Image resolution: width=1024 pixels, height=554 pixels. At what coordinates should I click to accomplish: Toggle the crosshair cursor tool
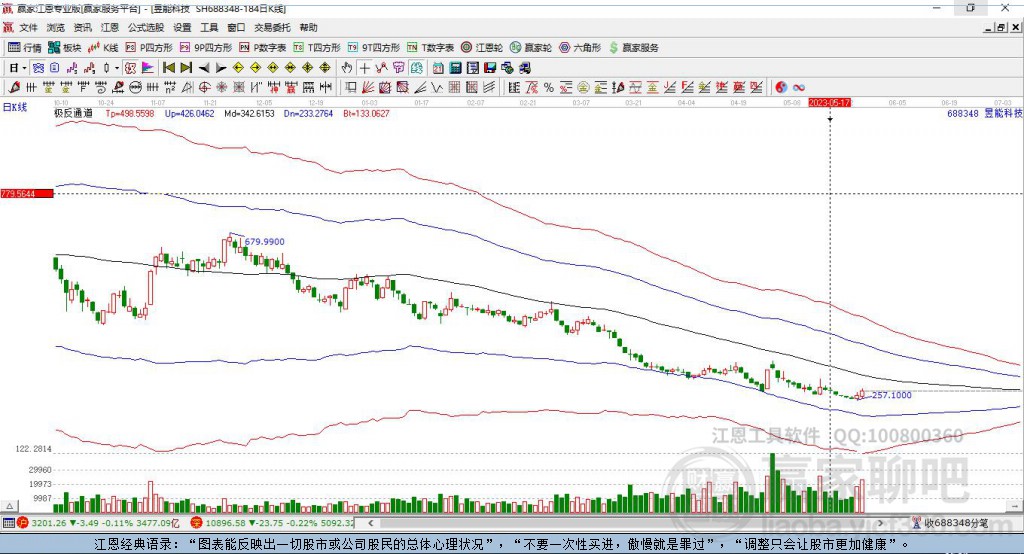pyautogui.click(x=364, y=68)
